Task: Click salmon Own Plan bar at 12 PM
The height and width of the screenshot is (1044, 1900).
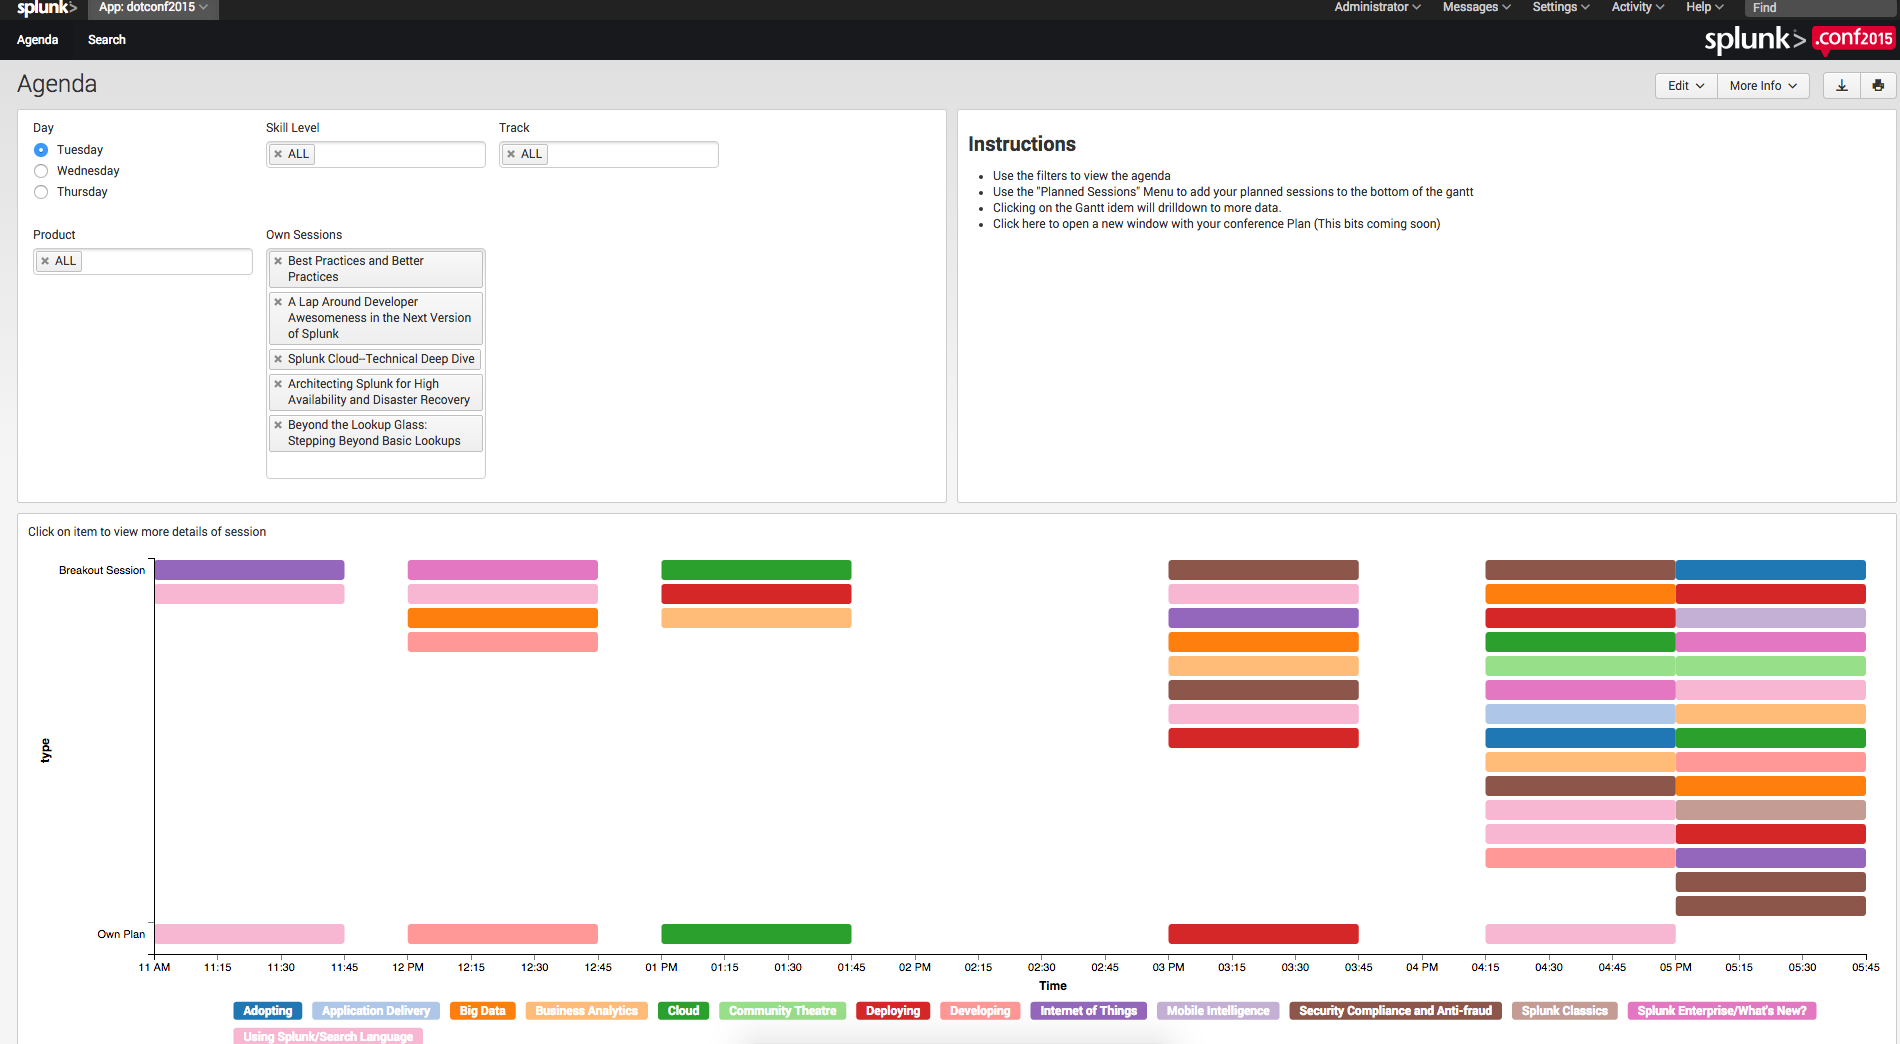Action: pos(502,934)
